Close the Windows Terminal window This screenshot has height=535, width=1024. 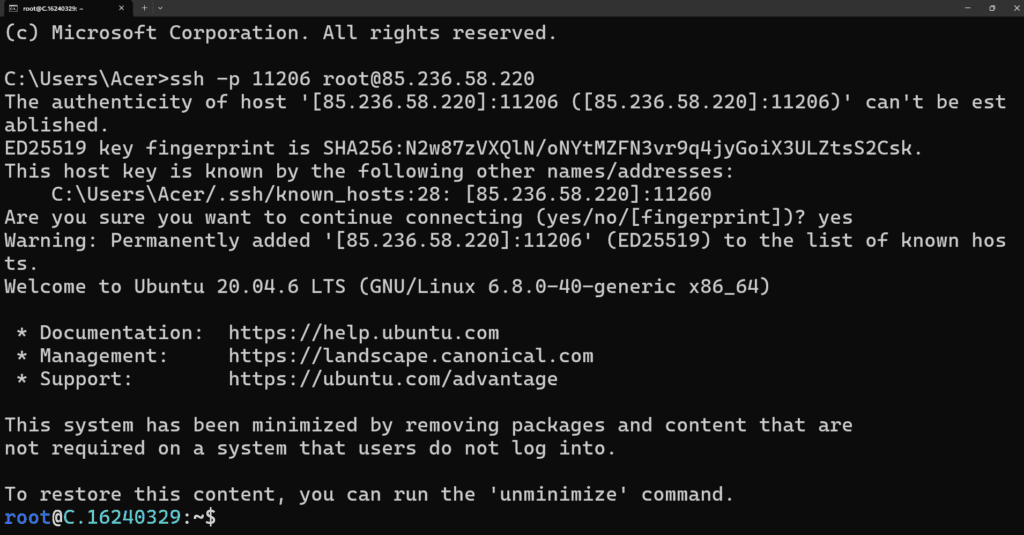pyautogui.click(x=1016, y=8)
